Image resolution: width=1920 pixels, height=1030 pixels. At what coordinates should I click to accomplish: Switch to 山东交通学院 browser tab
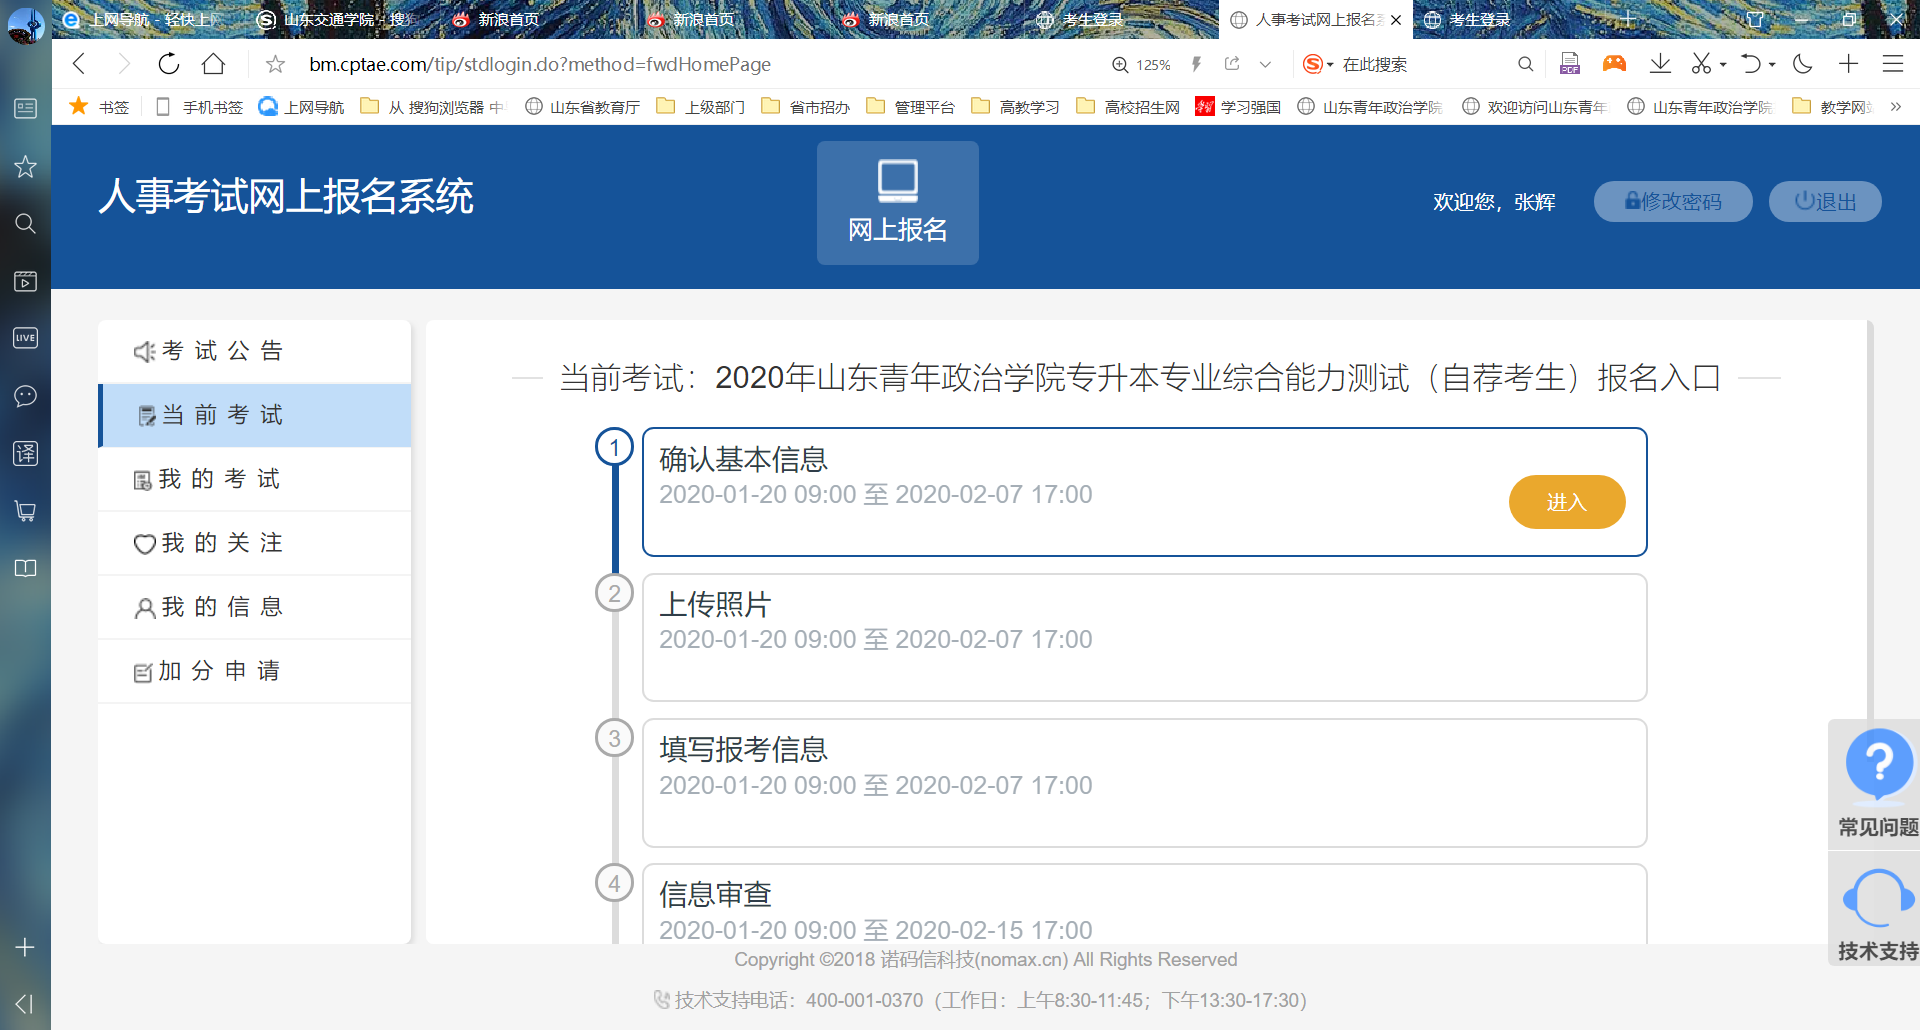pos(340,19)
